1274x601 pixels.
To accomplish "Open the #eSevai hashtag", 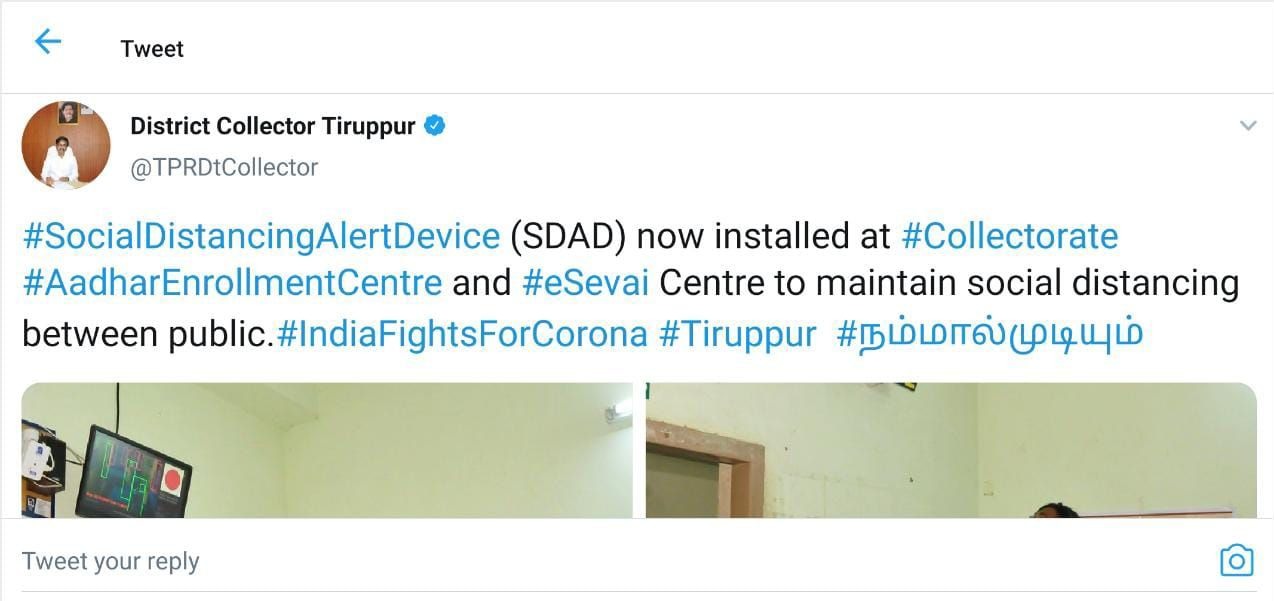I will [586, 283].
